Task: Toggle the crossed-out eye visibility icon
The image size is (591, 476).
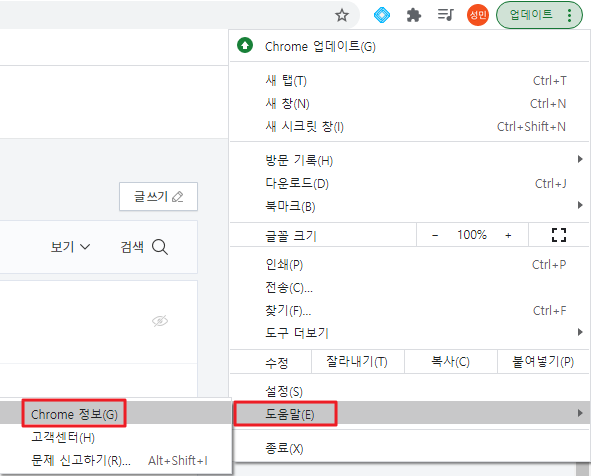Action: pyautogui.click(x=160, y=321)
